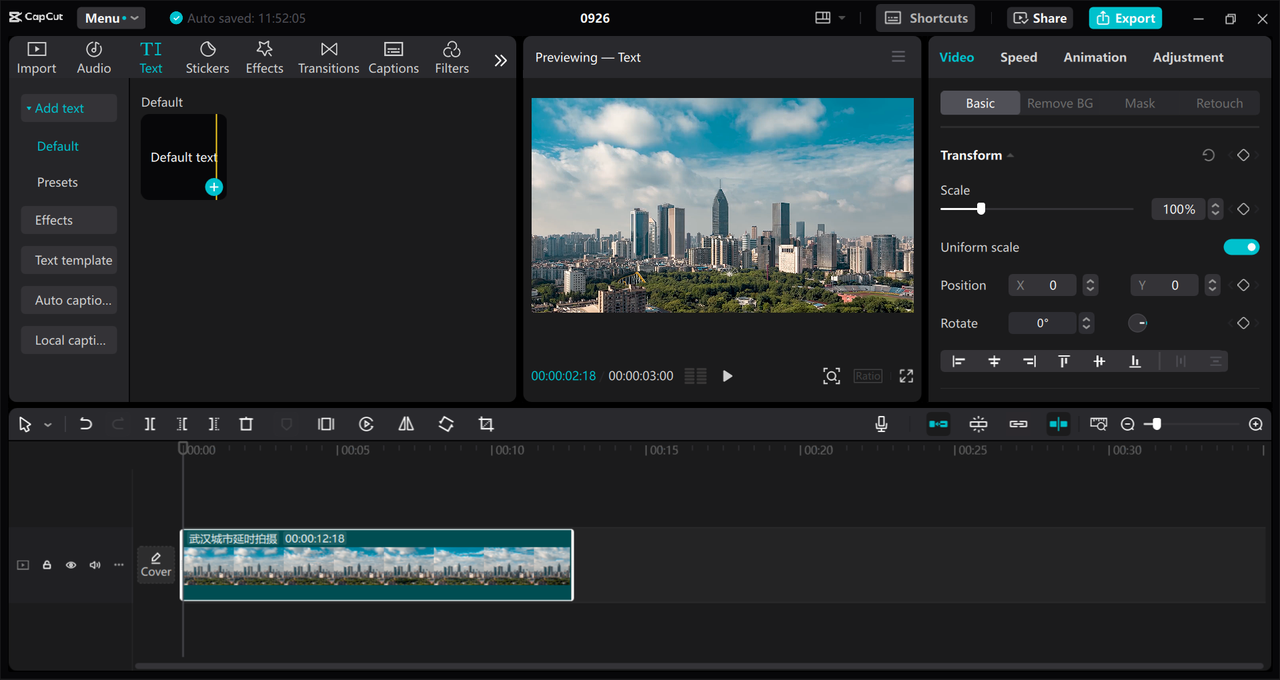1280x680 pixels.
Task: Switch to the Audio tab
Action: pyautogui.click(x=94, y=58)
